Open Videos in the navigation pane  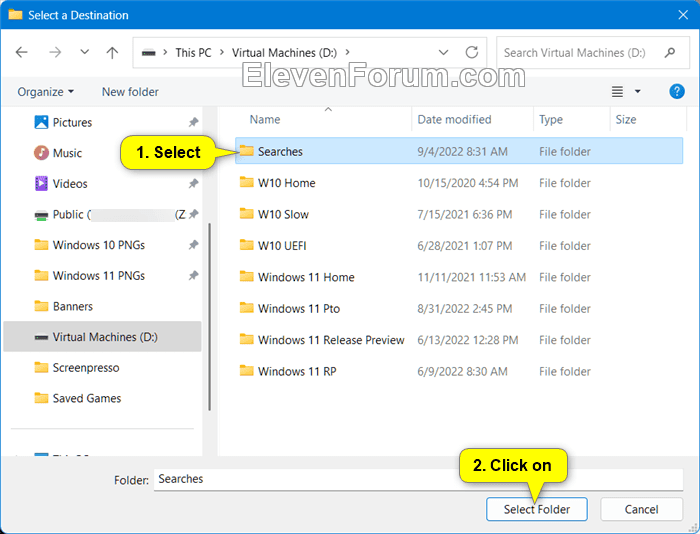pyautogui.click(x=70, y=184)
